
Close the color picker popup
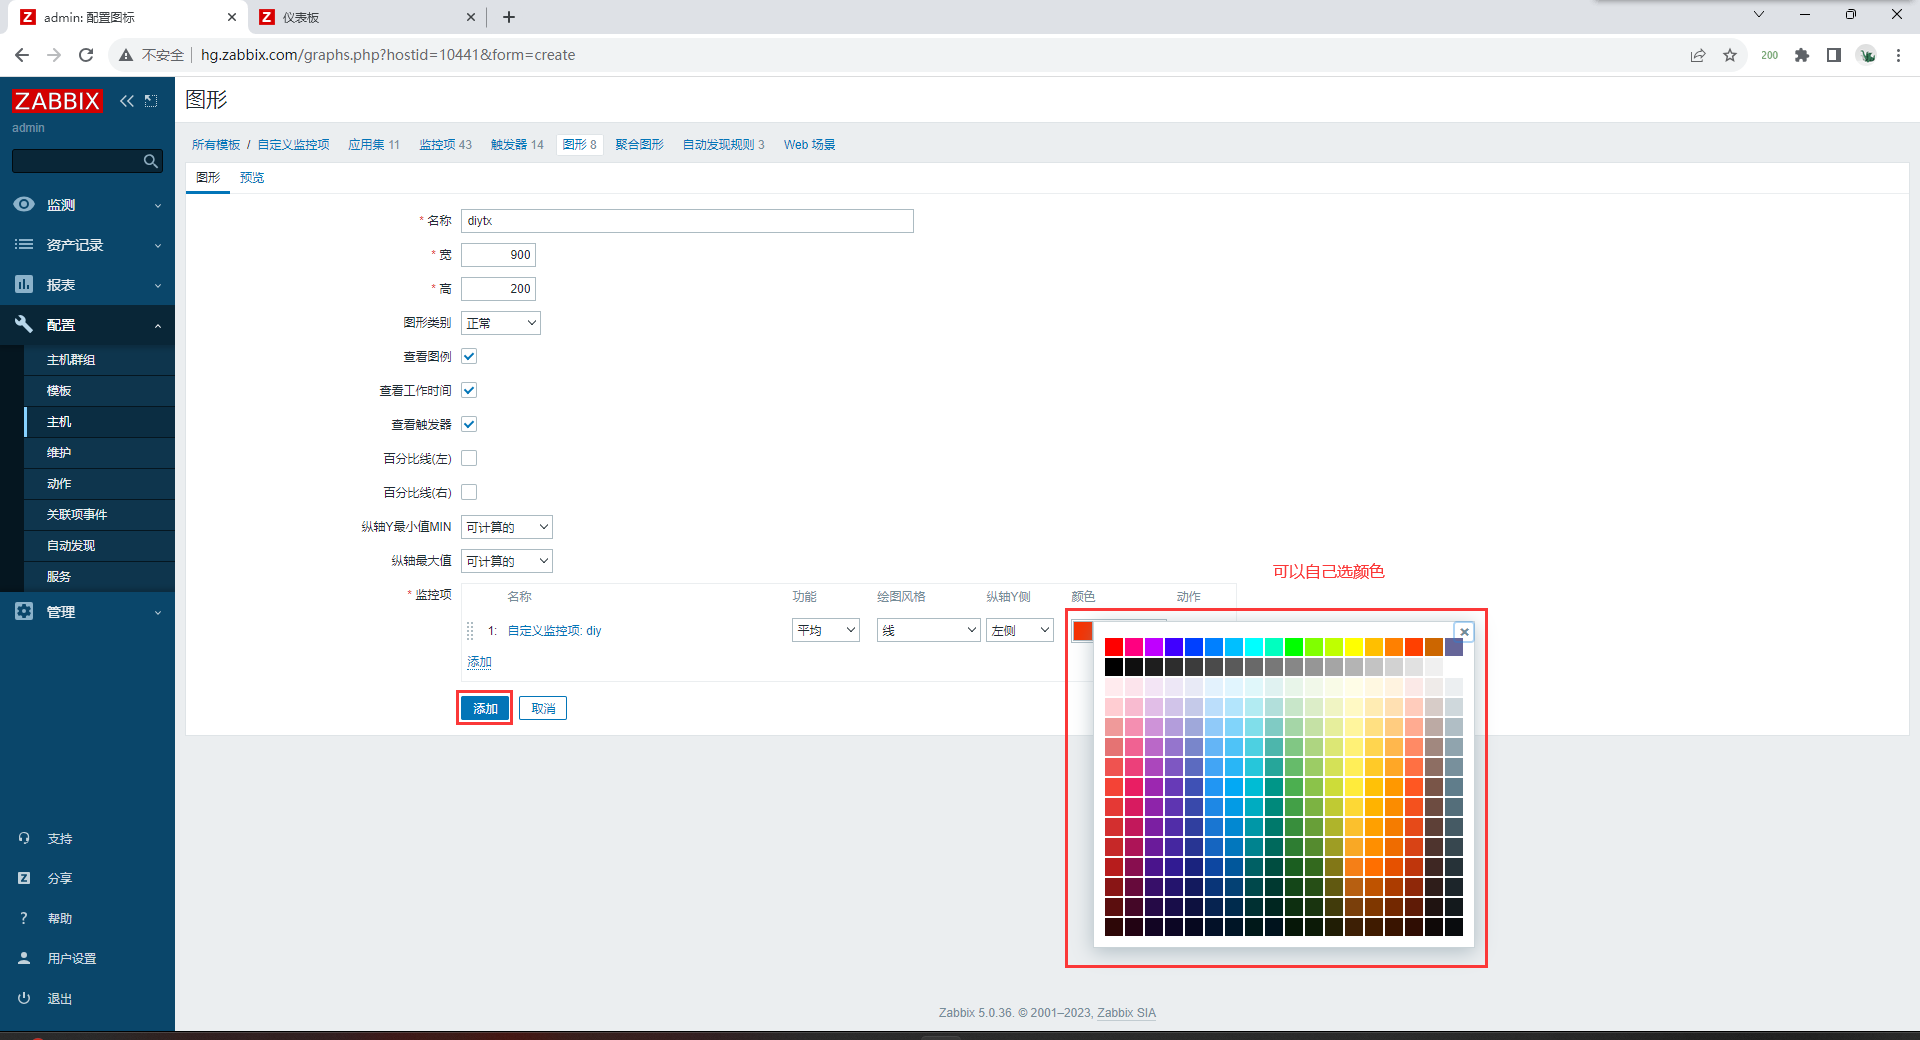click(1464, 632)
